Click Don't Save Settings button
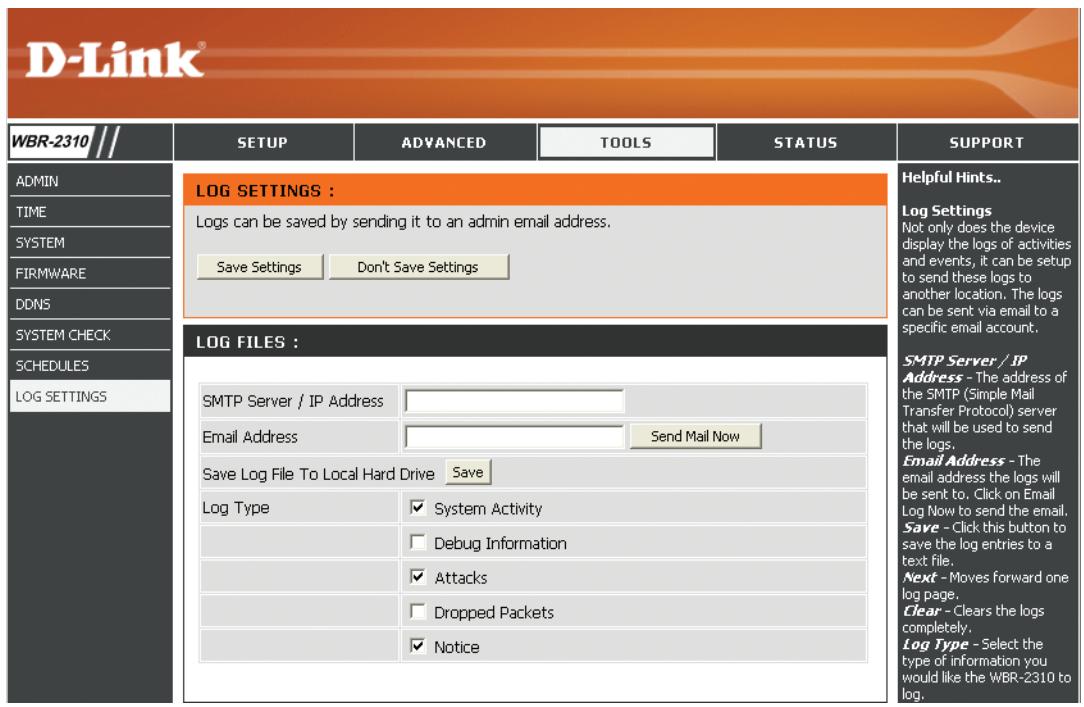Image resolution: width=1084 pixels, height=707 pixels. pos(418,267)
